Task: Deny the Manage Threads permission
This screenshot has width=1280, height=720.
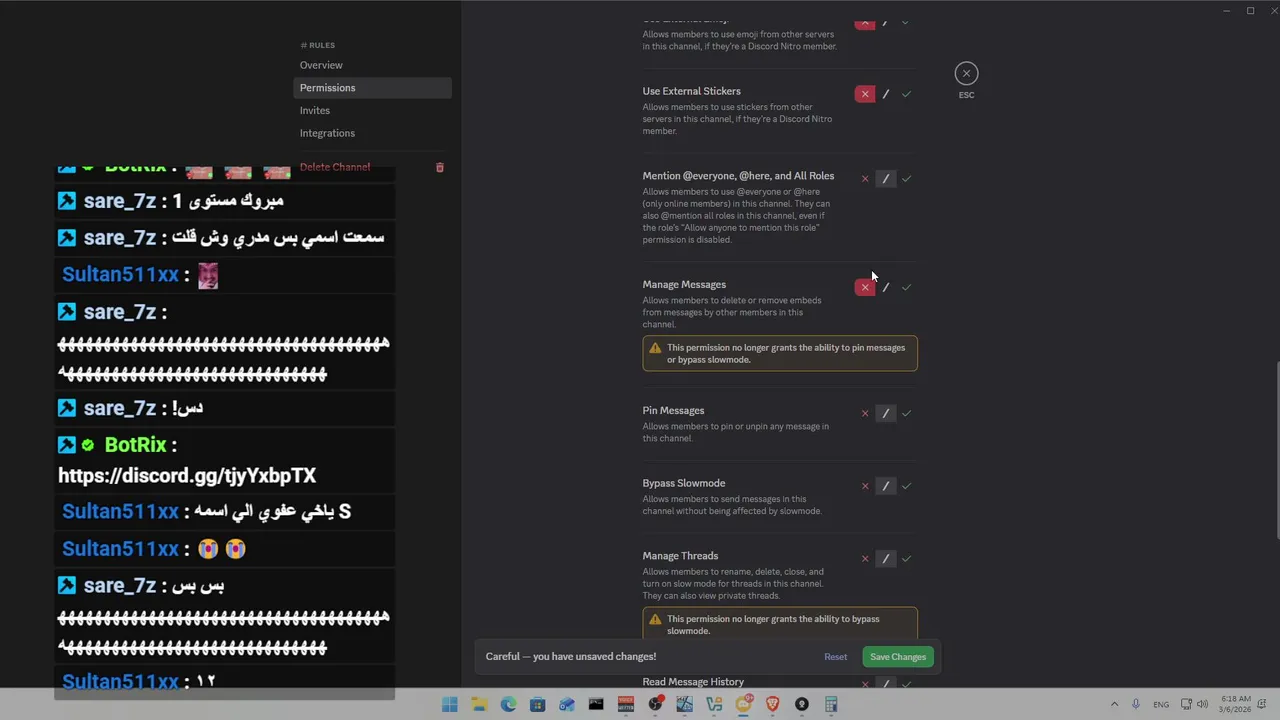Action: 865,559
